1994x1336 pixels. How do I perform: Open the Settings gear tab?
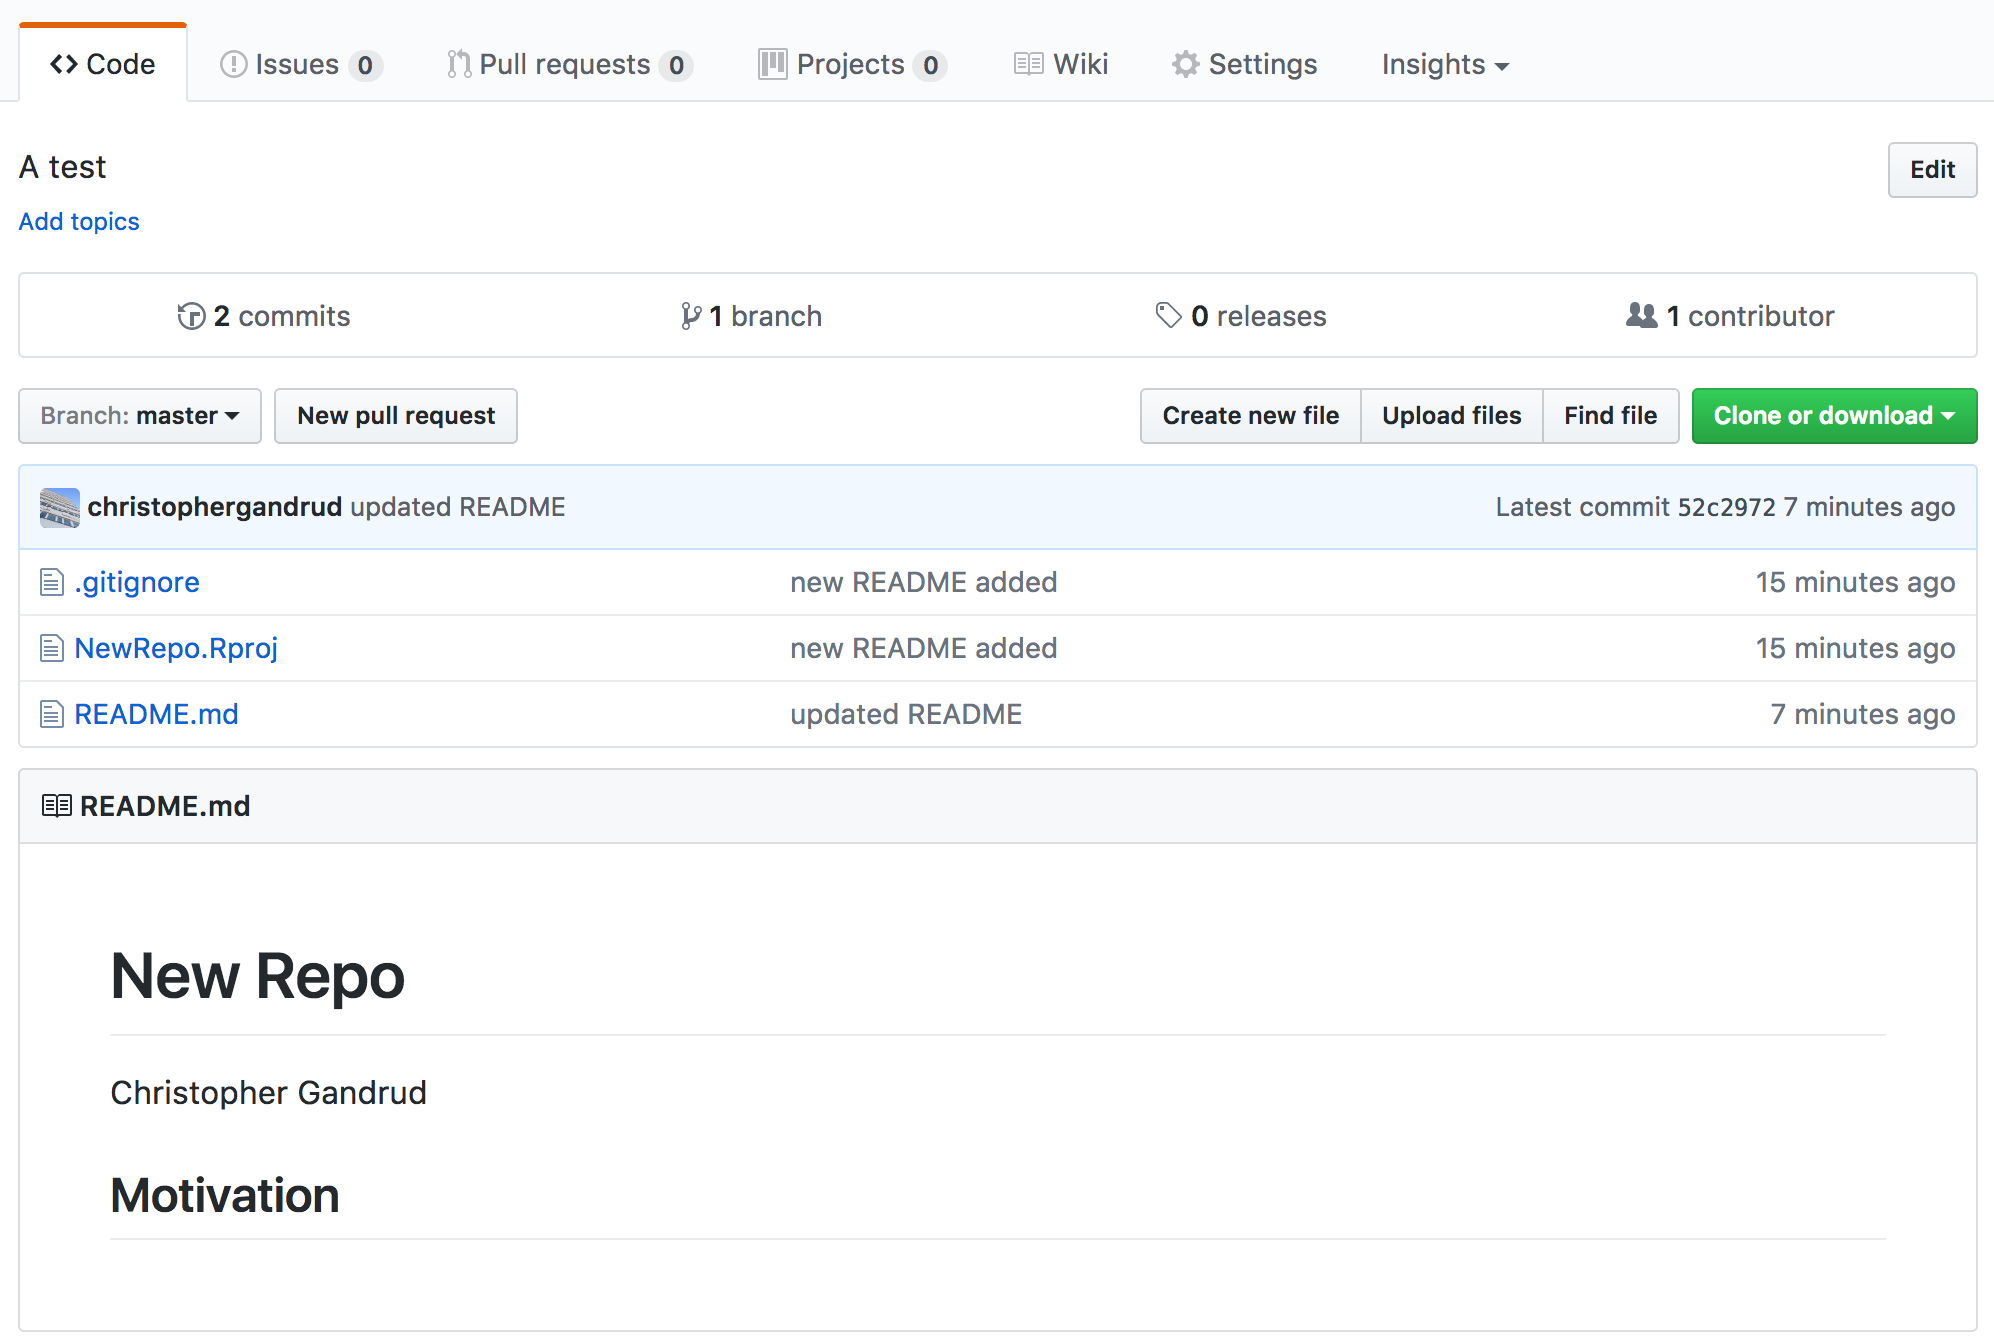pos(1245,65)
